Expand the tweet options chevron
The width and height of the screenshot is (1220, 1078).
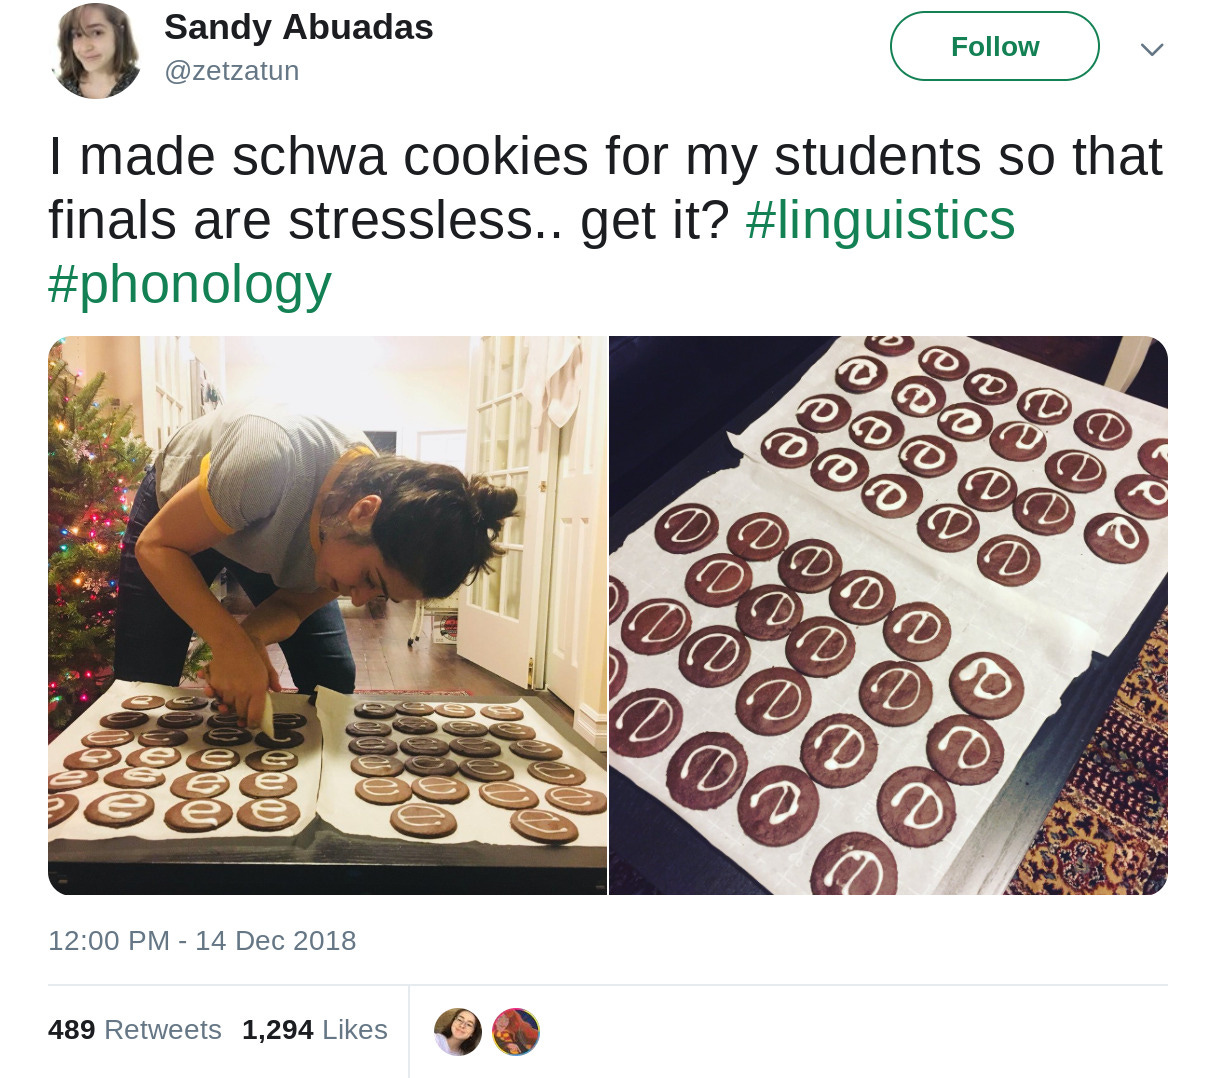click(1152, 49)
